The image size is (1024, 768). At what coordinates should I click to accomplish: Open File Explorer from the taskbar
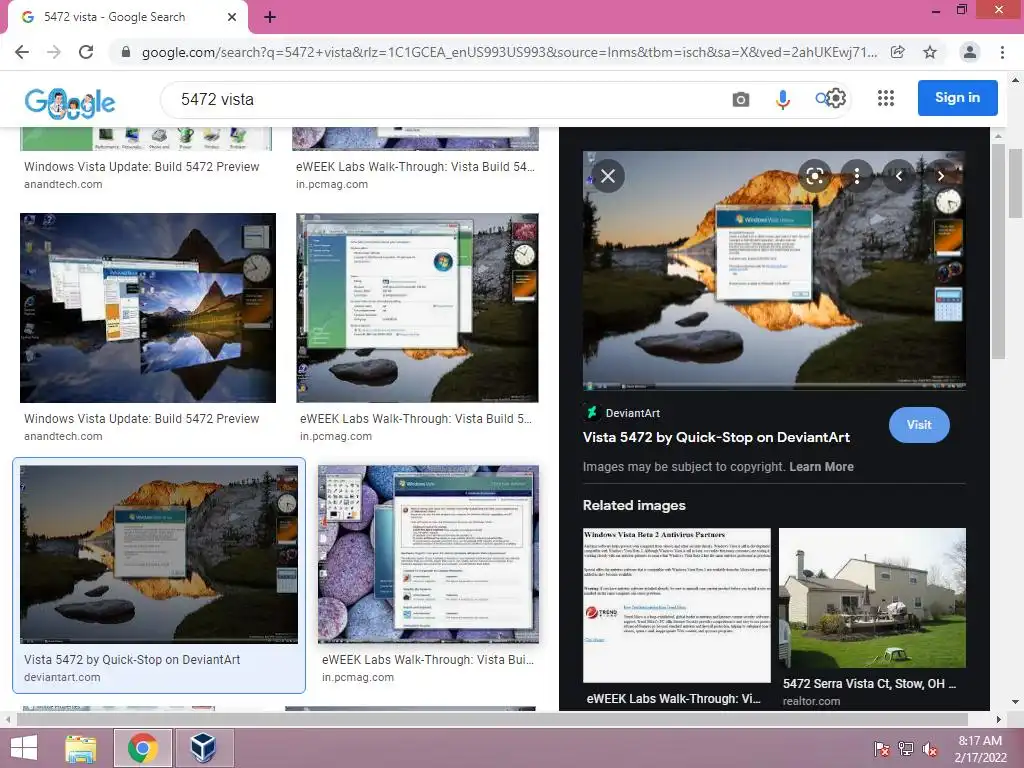click(x=81, y=748)
